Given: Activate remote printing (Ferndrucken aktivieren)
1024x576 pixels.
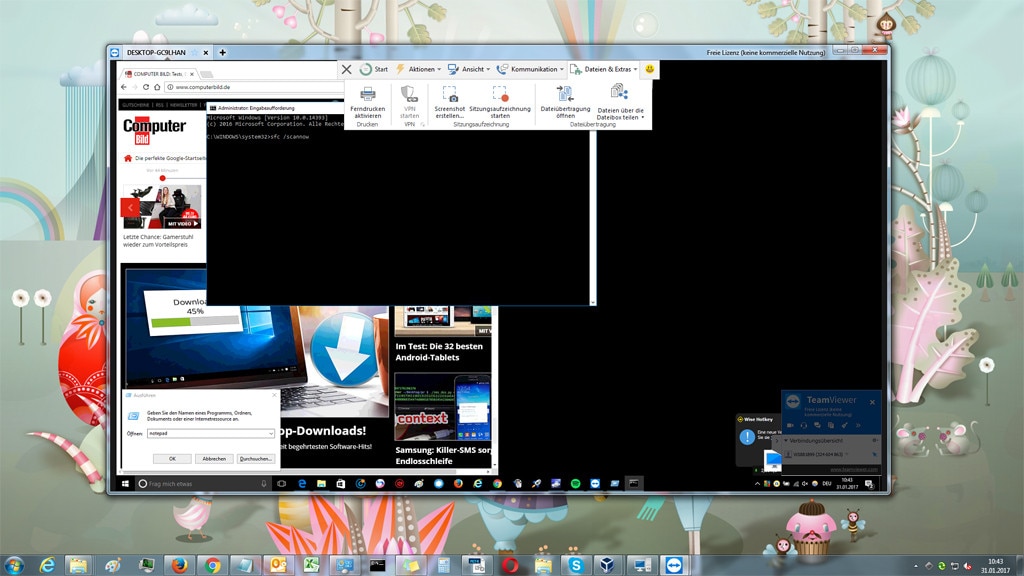Looking at the screenshot, I should coord(368,103).
